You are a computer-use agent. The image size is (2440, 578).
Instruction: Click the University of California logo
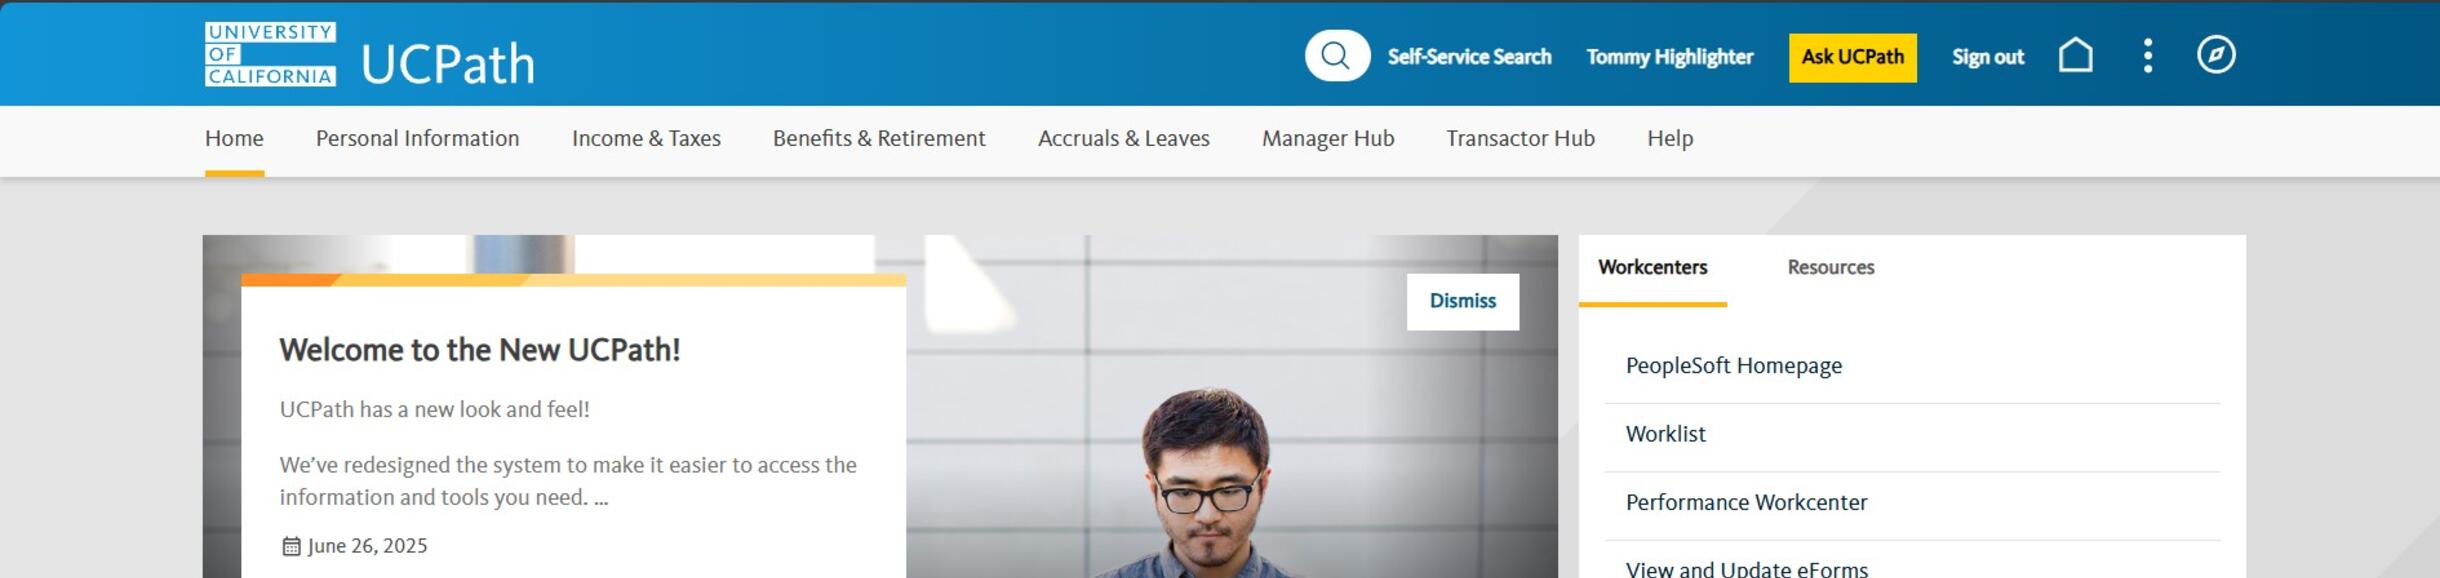point(270,55)
